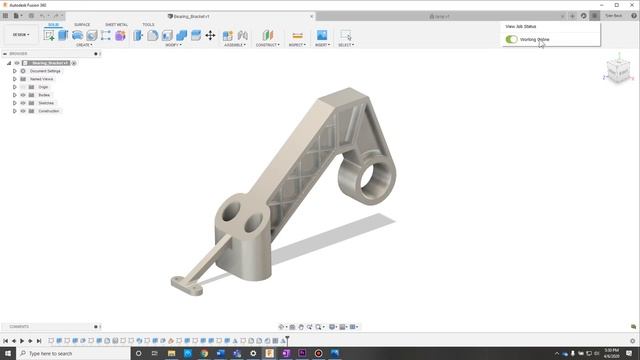Toggle visibility of Bearing_Bracket root component
The width and height of the screenshot is (640, 360).
pos(17,63)
